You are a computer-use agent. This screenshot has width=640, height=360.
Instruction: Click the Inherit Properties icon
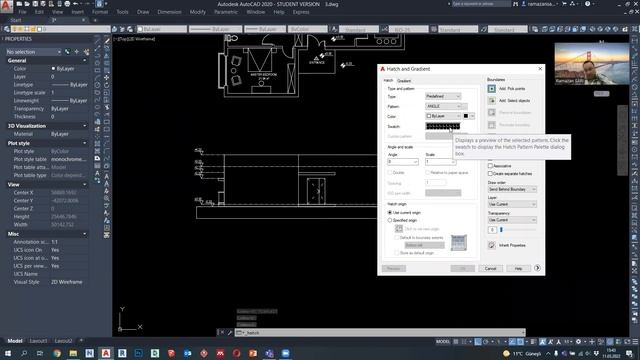[492, 245]
